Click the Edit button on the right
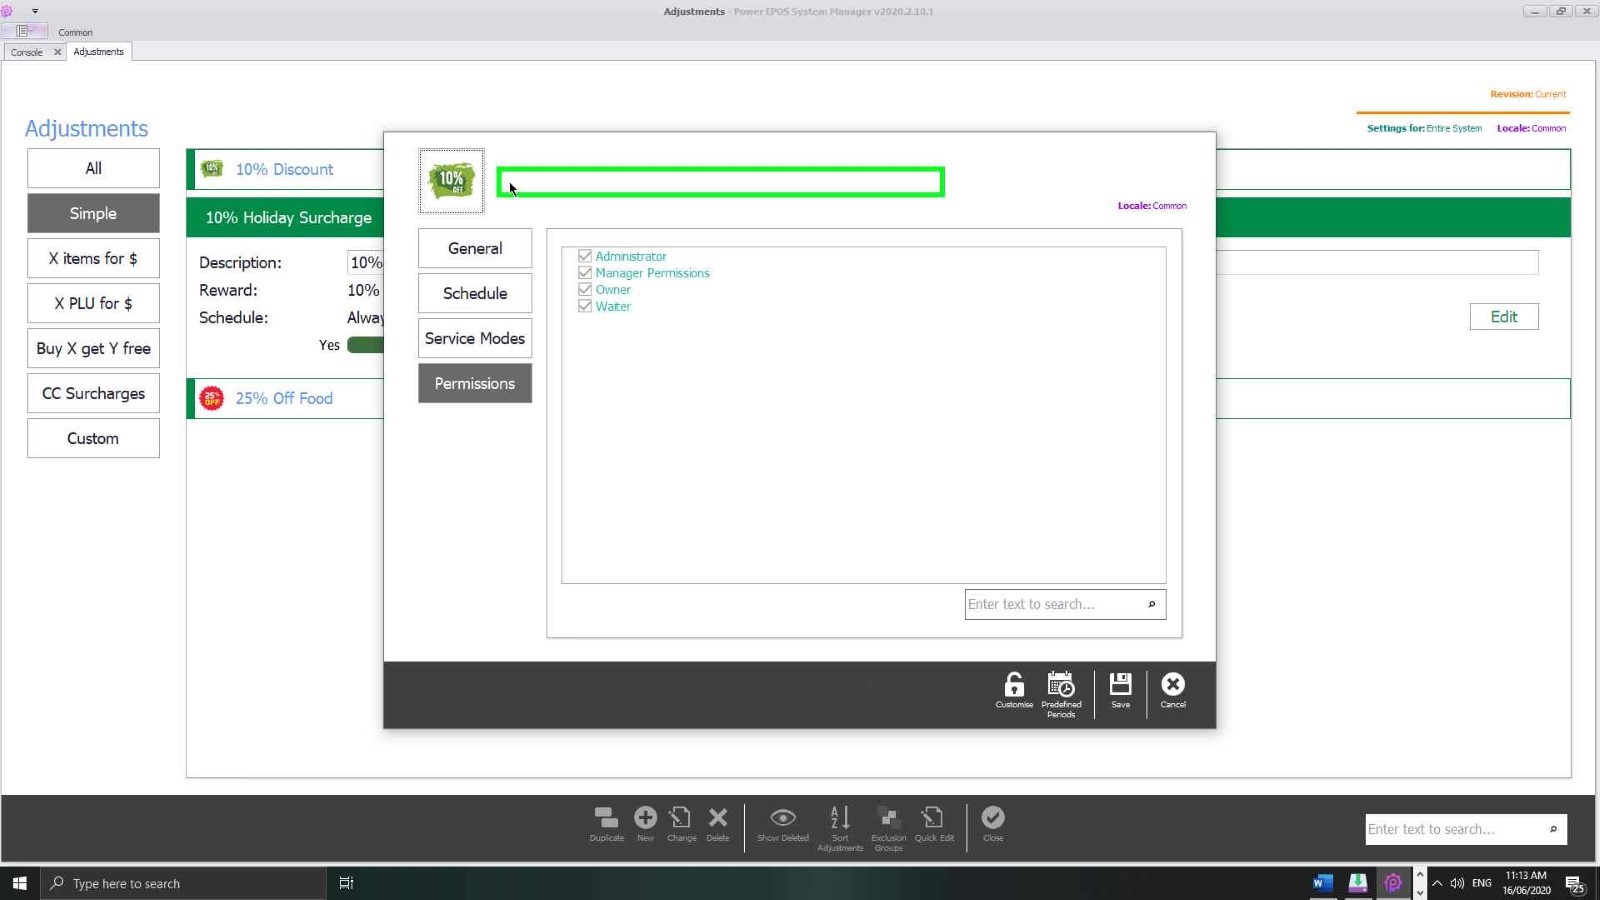The height and width of the screenshot is (900, 1600). pyautogui.click(x=1504, y=317)
